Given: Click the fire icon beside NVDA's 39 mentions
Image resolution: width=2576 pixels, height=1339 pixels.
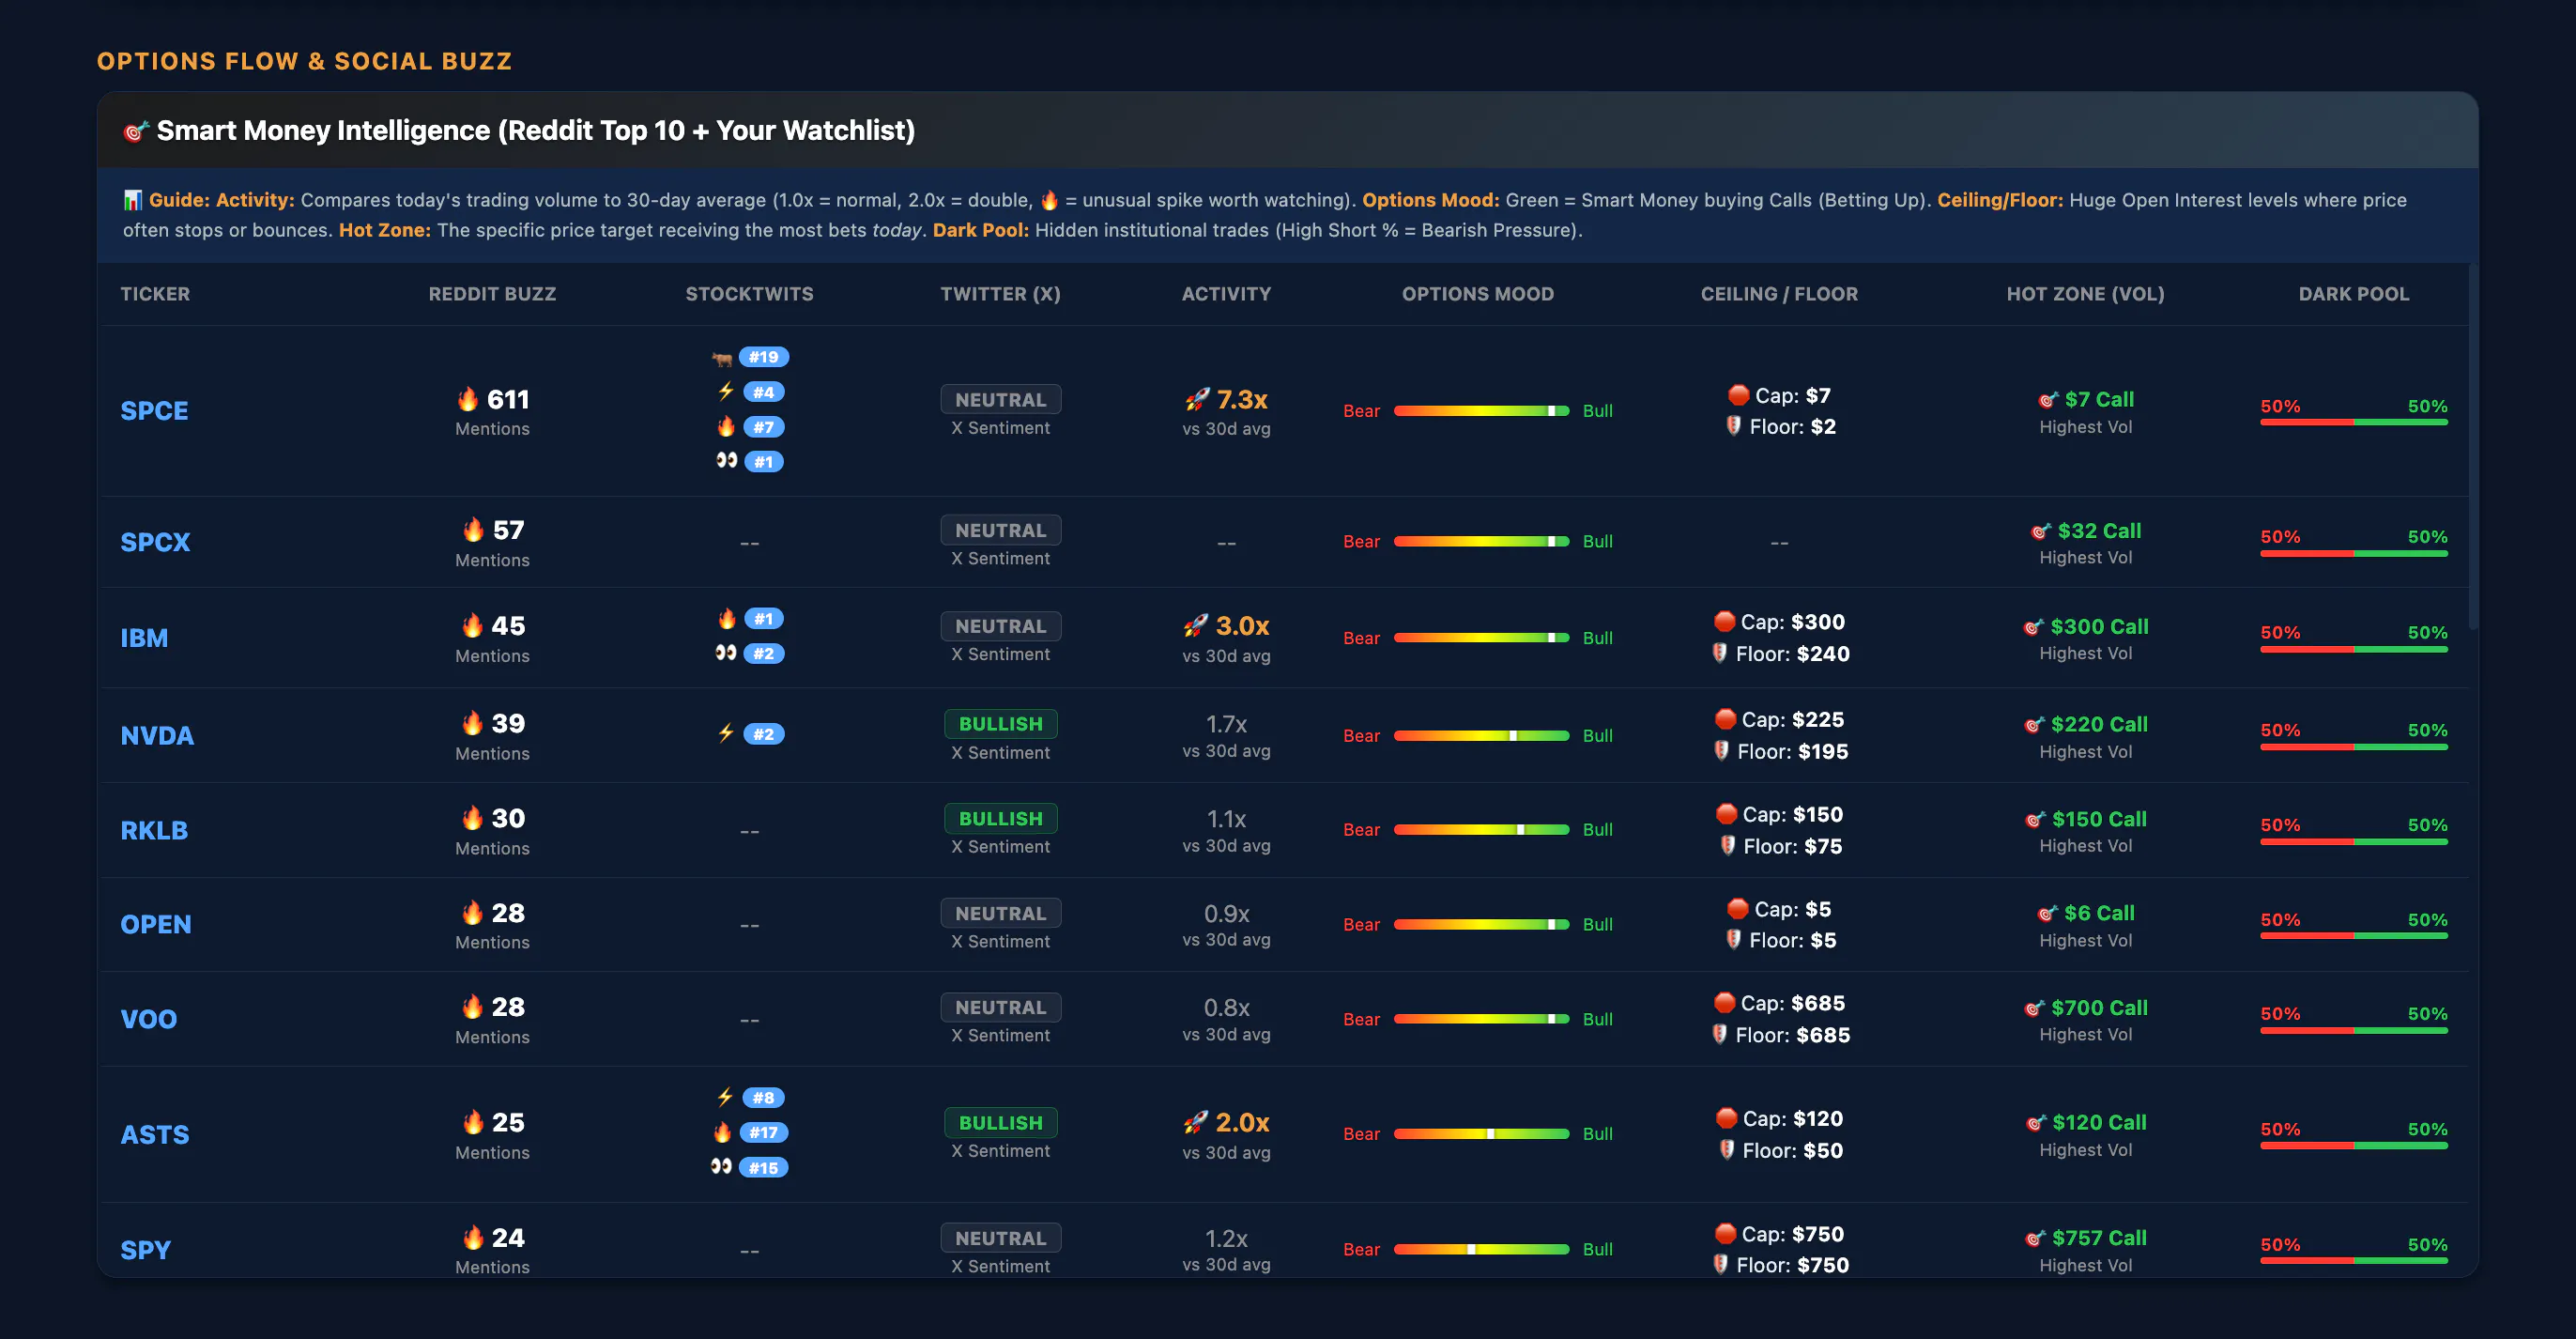Looking at the screenshot, I should 473,722.
